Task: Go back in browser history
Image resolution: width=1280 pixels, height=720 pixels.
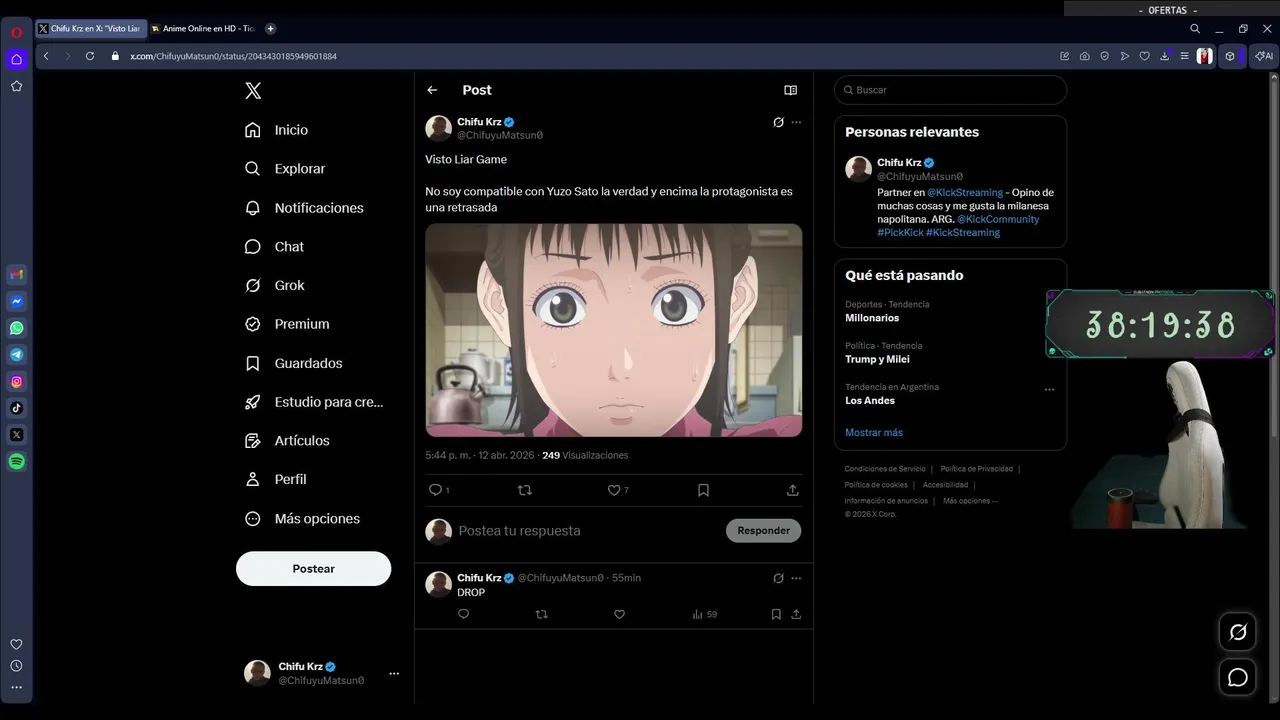Action: 46,56
